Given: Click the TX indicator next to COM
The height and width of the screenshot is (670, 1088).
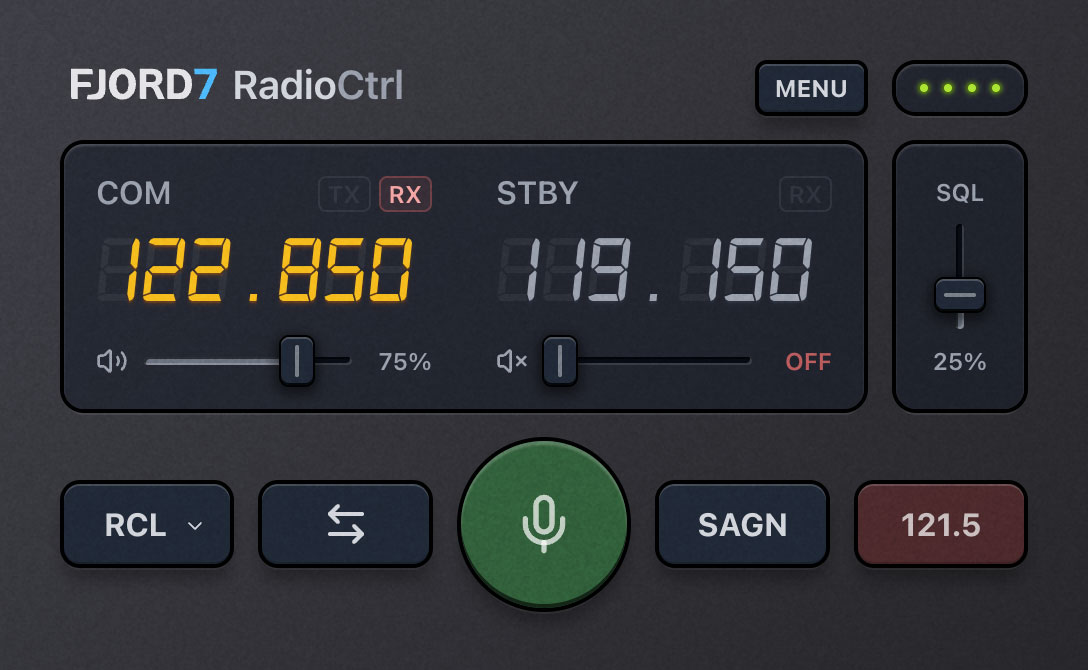Looking at the screenshot, I should (344, 194).
